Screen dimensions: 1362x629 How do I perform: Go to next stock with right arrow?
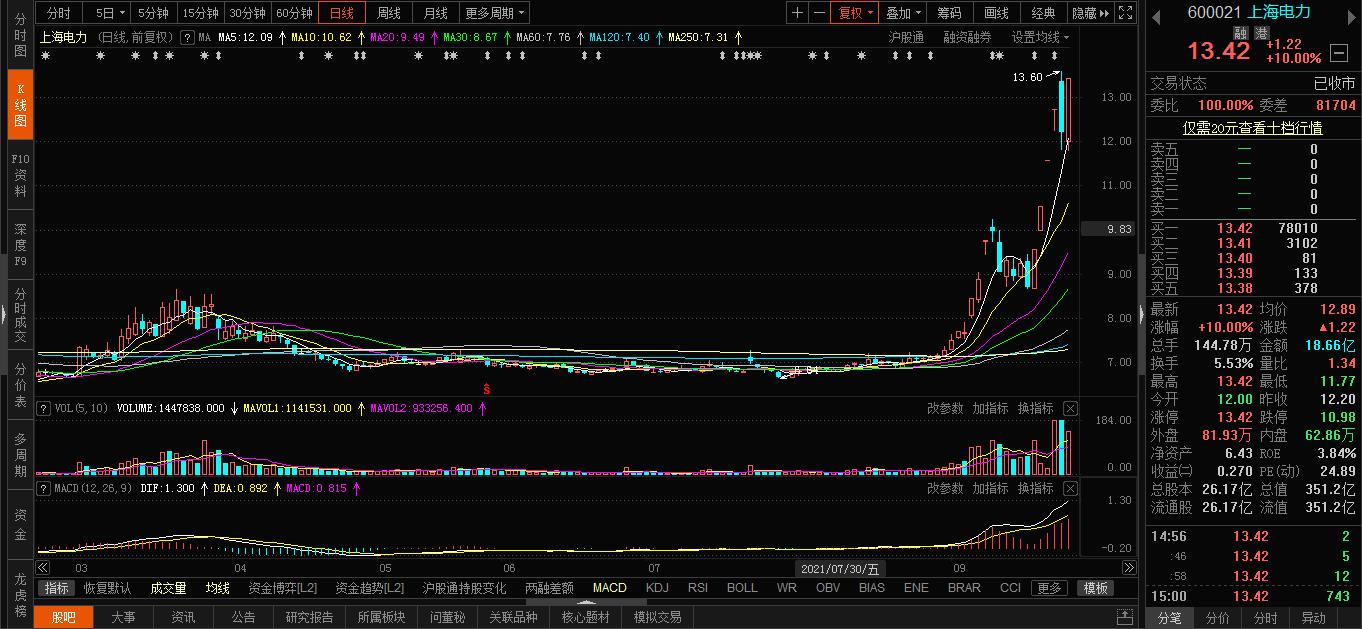(x=1352, y=14)
